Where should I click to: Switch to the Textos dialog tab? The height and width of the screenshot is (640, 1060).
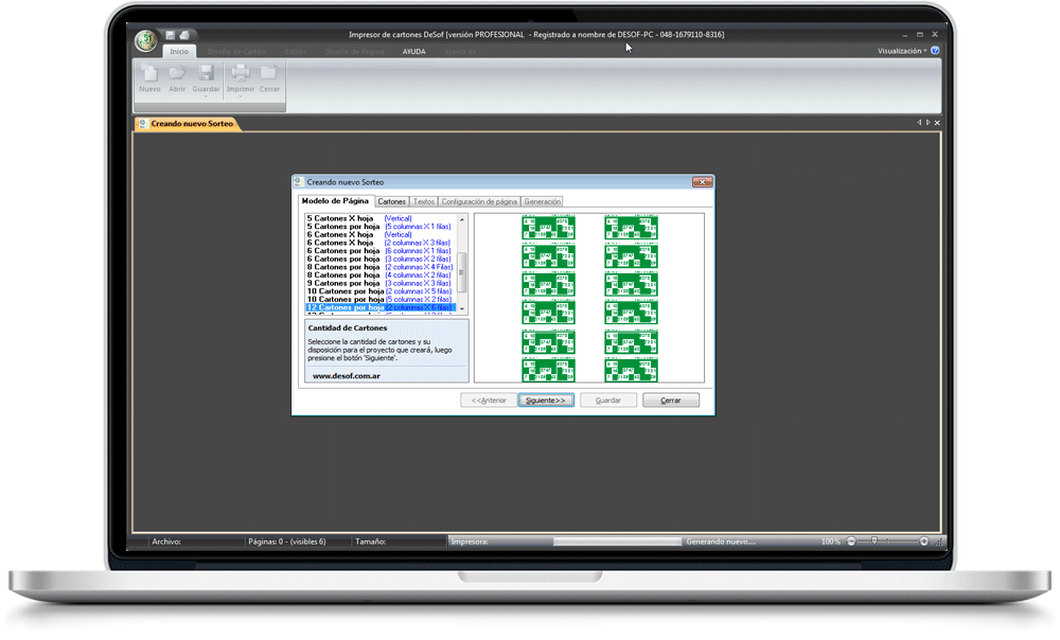click(424, 201)
